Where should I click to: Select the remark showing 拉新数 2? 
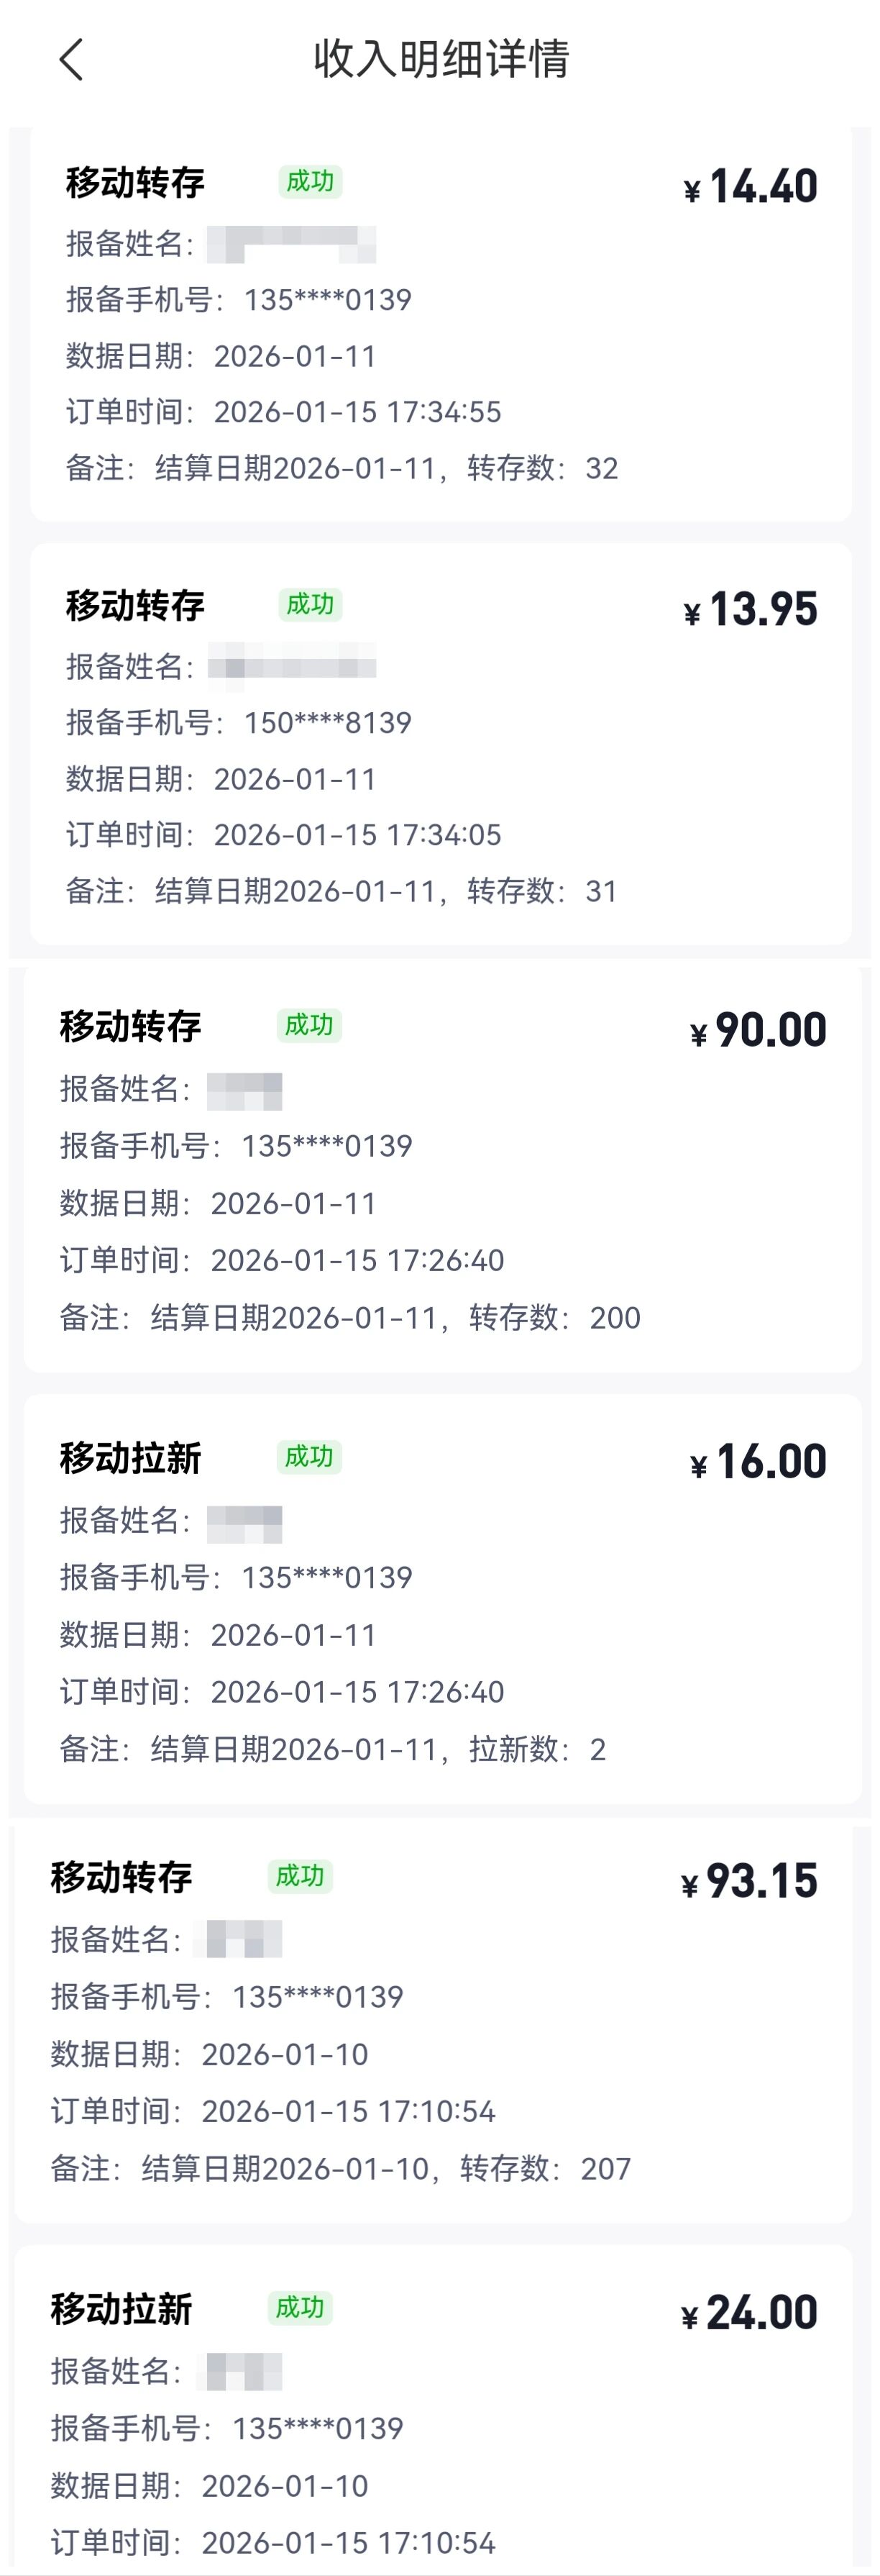[x=333, y=1749]
